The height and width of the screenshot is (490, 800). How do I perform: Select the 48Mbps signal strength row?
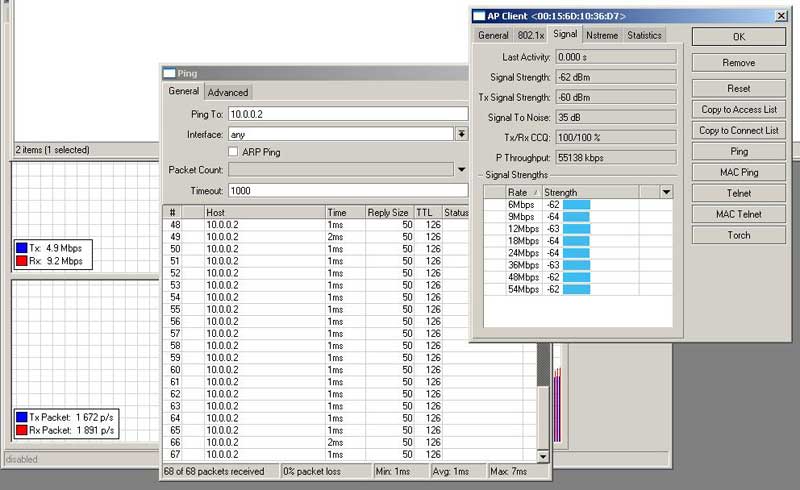578,277
